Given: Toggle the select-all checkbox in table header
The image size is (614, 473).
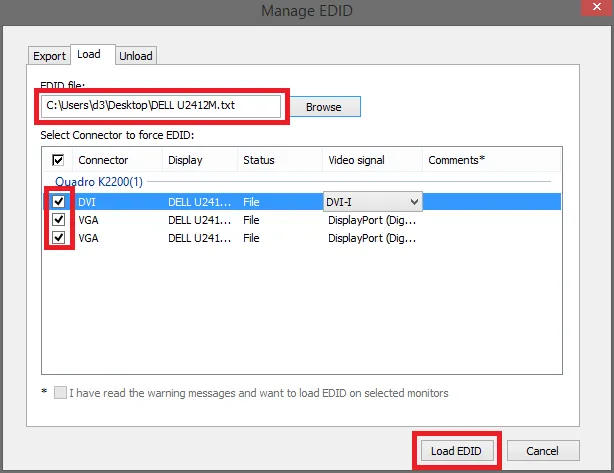Looking at the screenshot, I should point(58,160).
